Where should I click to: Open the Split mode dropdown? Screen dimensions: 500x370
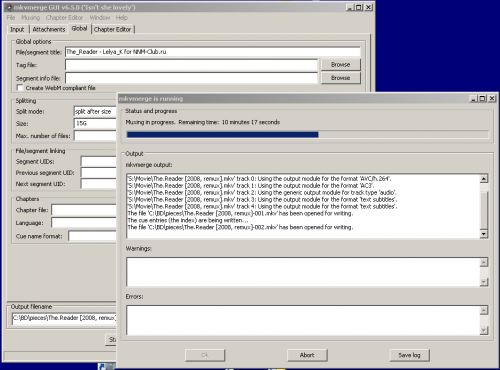[95, 111]
